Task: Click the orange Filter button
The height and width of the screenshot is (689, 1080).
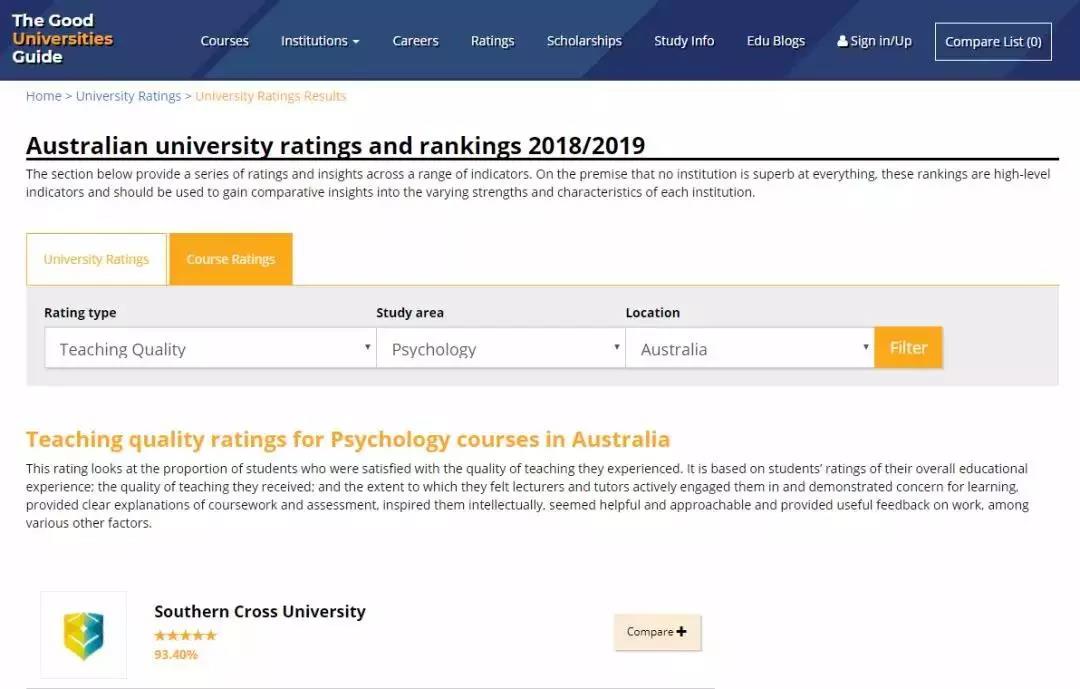Action: coord(908,347)
